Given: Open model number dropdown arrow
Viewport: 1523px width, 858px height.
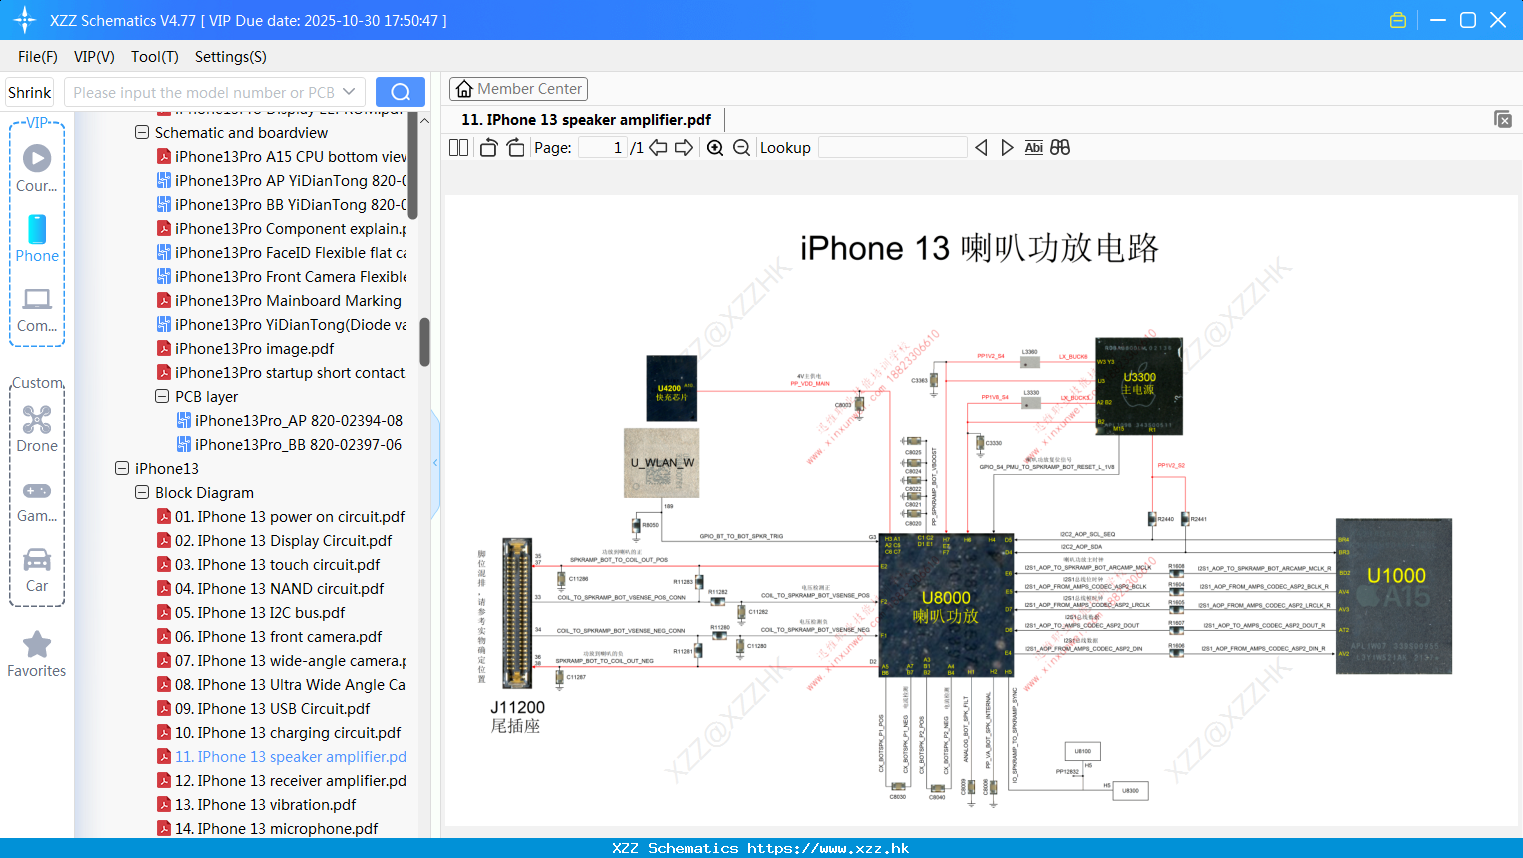Looking at the screenshot, I should pos(349,92).
